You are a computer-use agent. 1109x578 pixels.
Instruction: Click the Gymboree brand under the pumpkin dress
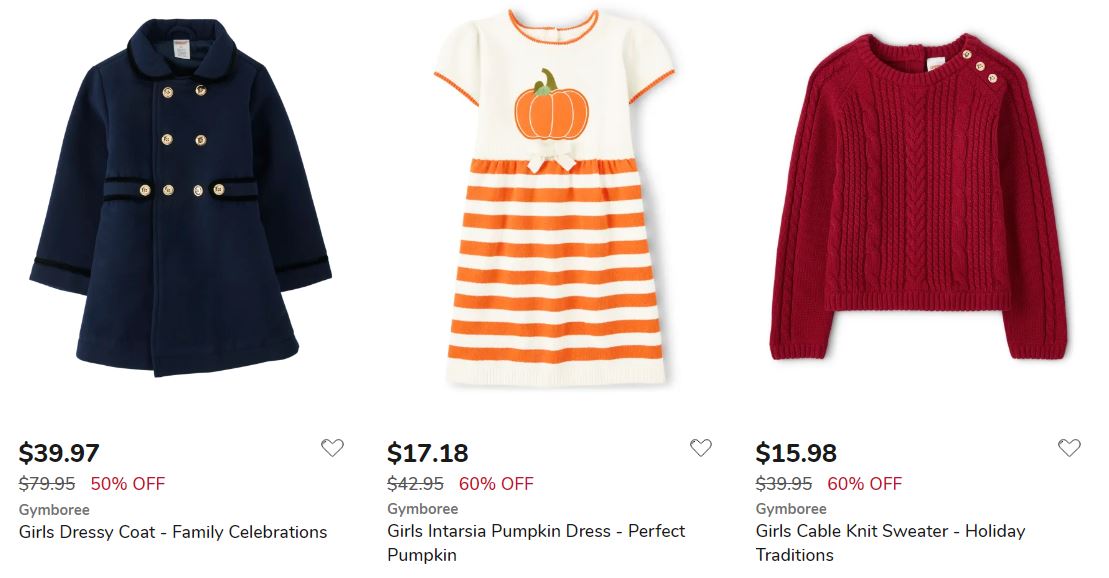(421, 509)
